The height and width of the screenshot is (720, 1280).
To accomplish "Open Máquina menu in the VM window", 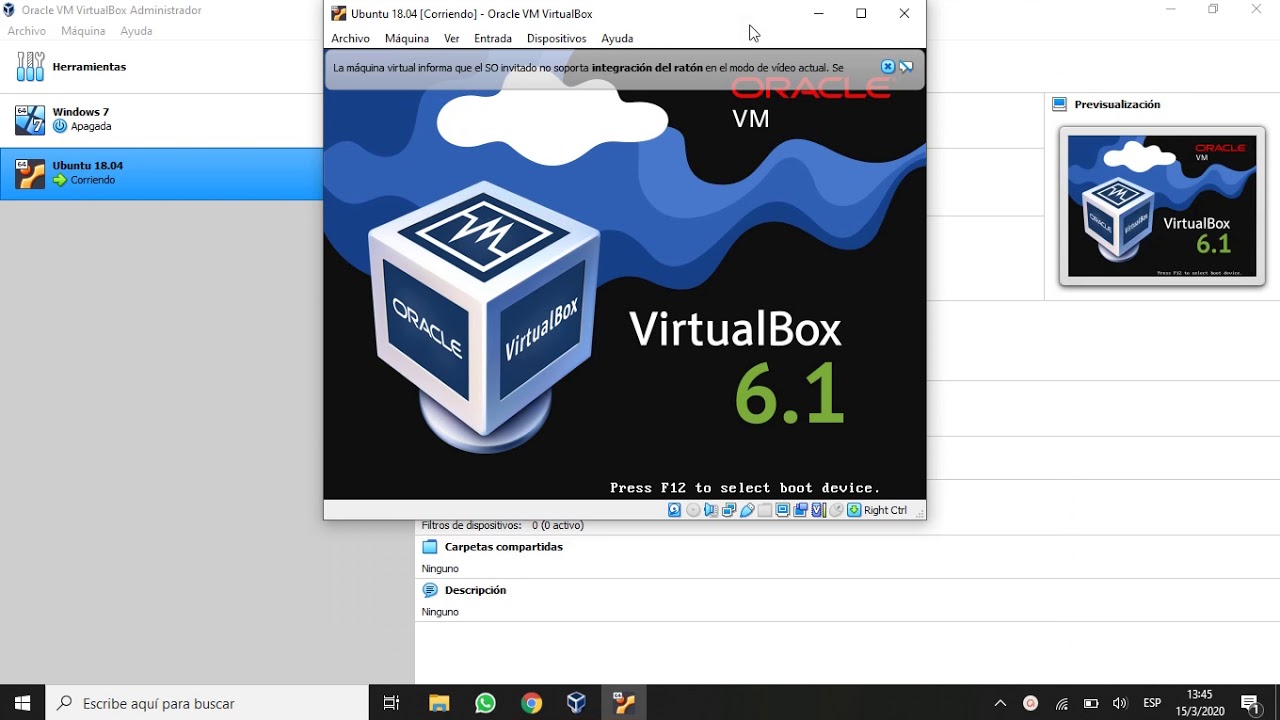I will click(407, 38).
